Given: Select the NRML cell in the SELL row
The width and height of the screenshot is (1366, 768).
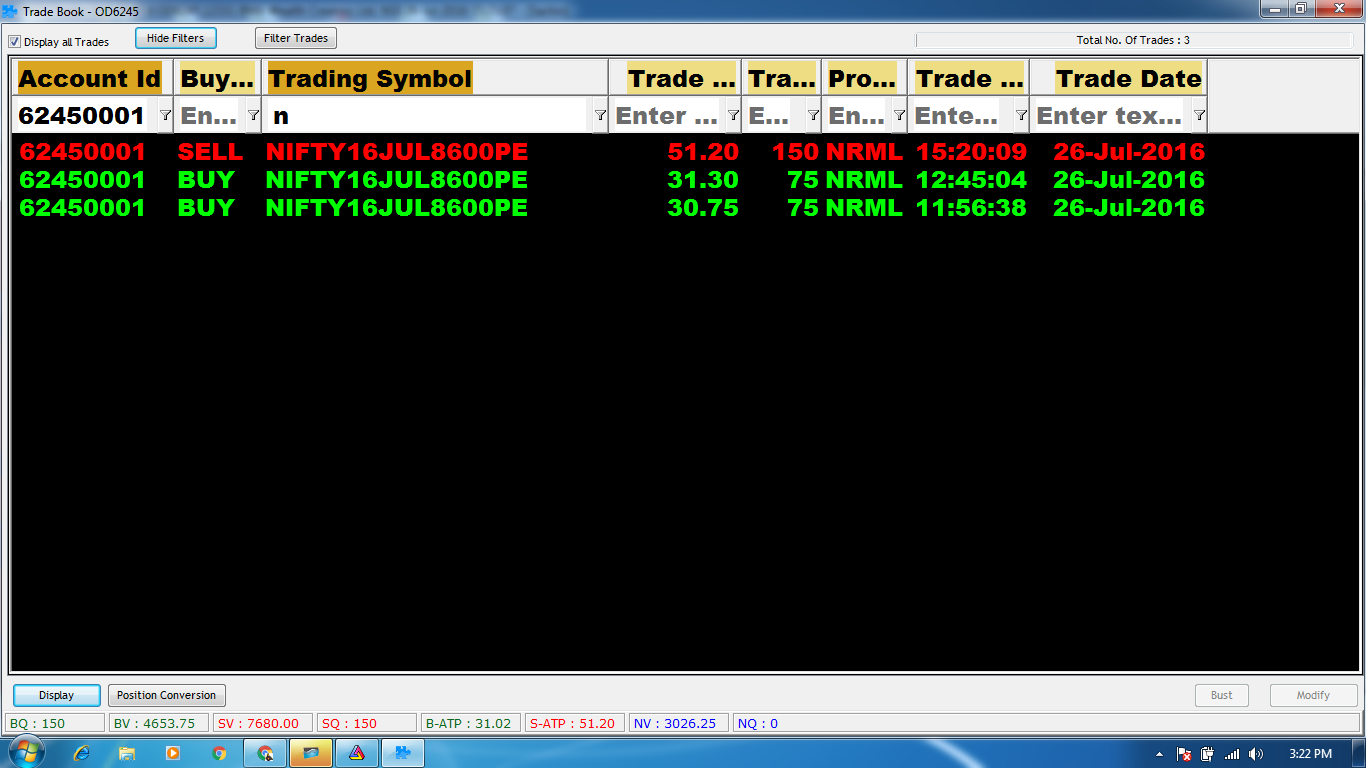Looking at the screenshot, I should point(864,152).
